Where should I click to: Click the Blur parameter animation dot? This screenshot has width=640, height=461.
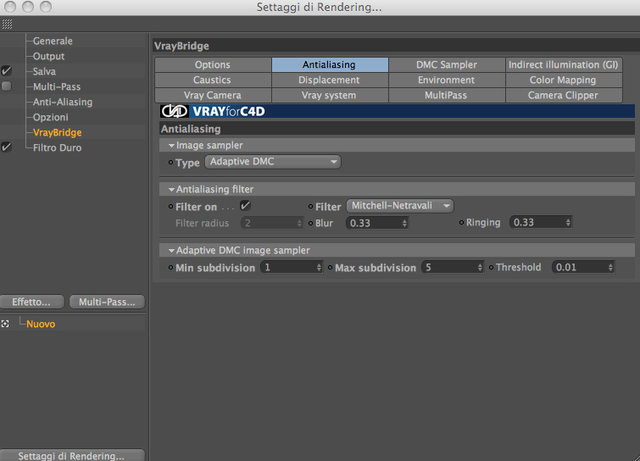311,223
